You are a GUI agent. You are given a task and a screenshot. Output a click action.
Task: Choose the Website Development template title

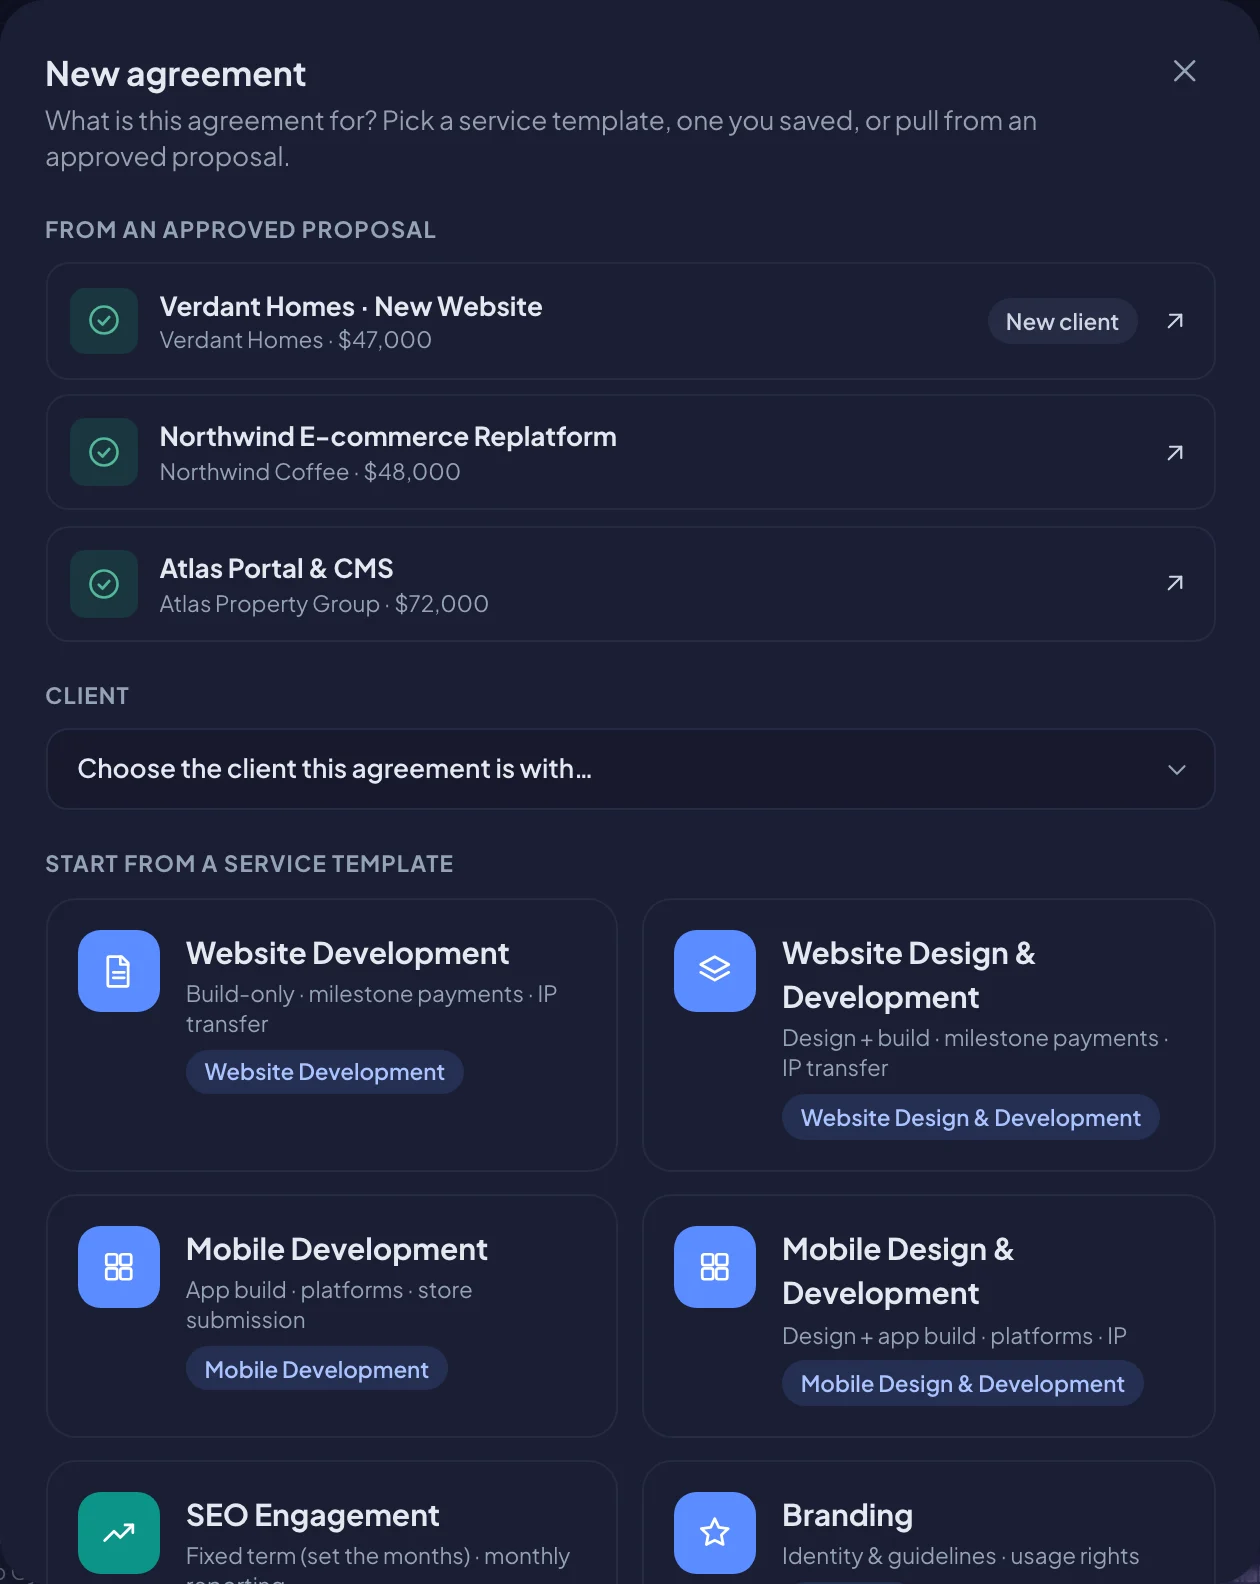(347, 953)
